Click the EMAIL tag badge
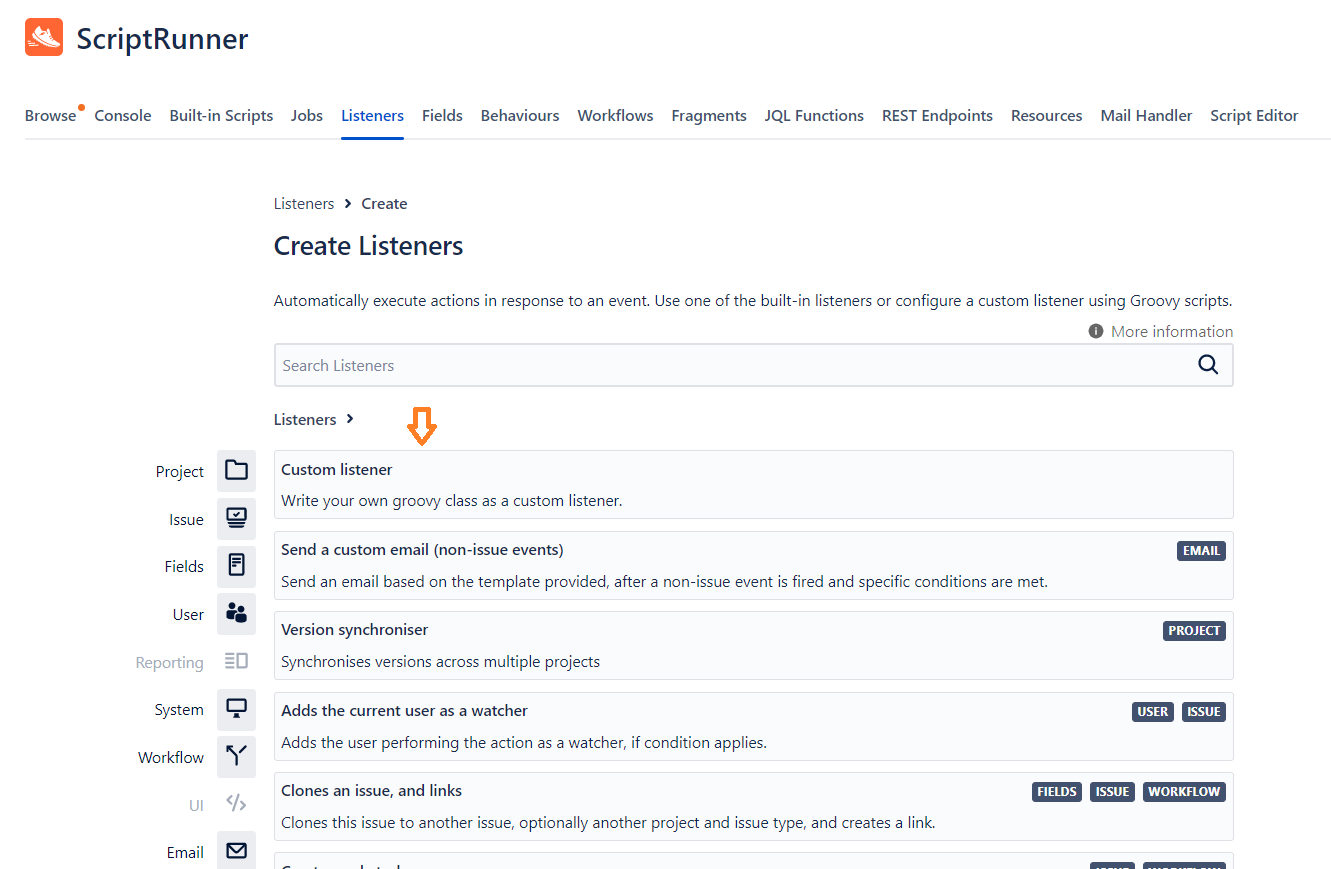The height and width of the screenshot is (869, 1331). pos(1201,551)
